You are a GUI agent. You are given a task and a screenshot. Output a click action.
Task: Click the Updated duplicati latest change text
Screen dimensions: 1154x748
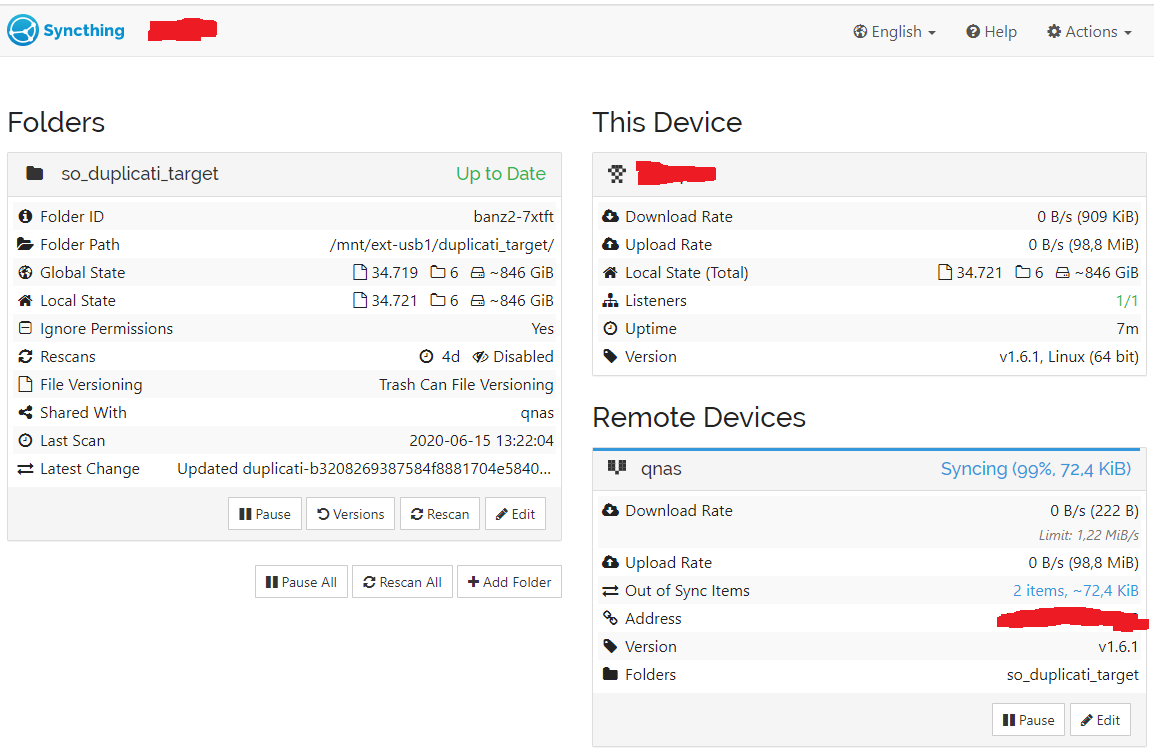pos(364,469)
